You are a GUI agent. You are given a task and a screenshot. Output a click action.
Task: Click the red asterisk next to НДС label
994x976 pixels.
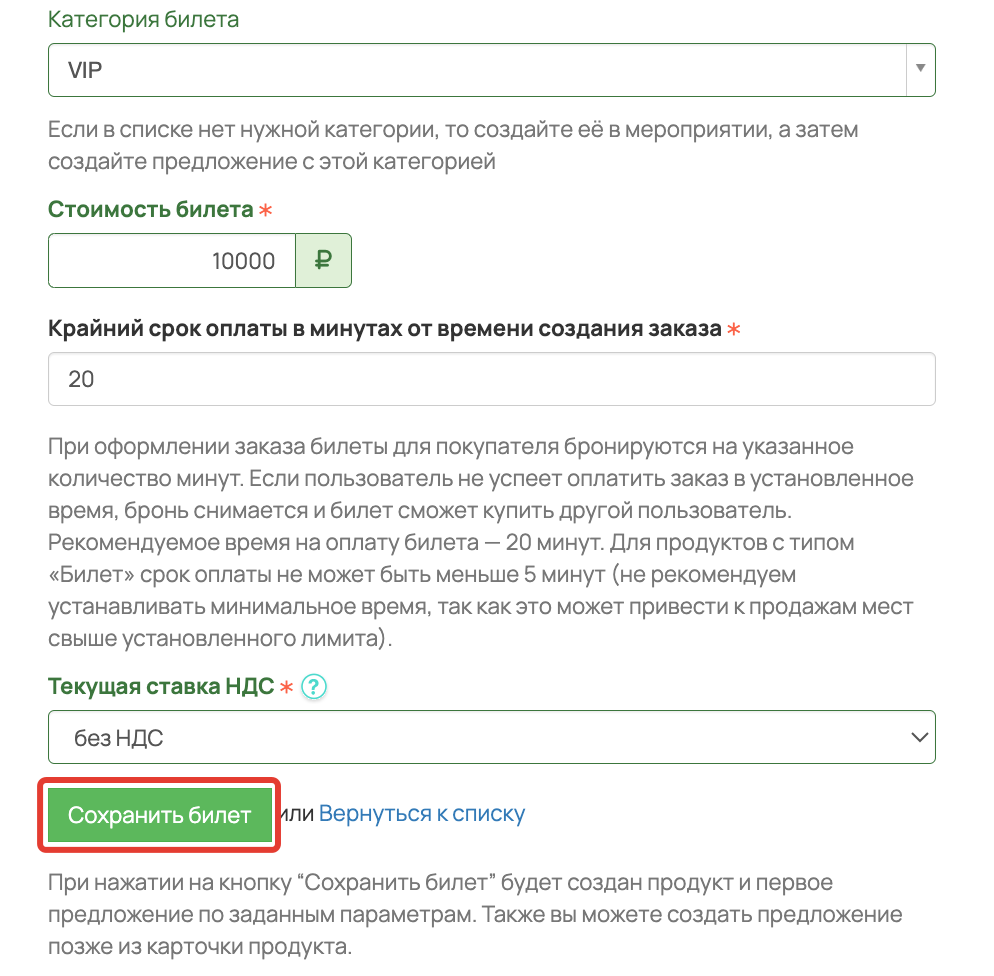287,686
